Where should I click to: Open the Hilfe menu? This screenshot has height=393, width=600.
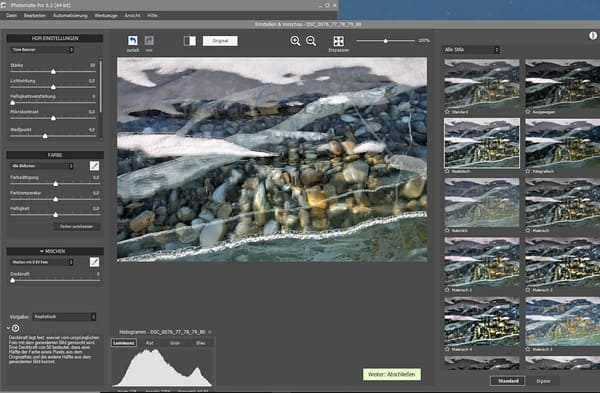coord(152,16)
